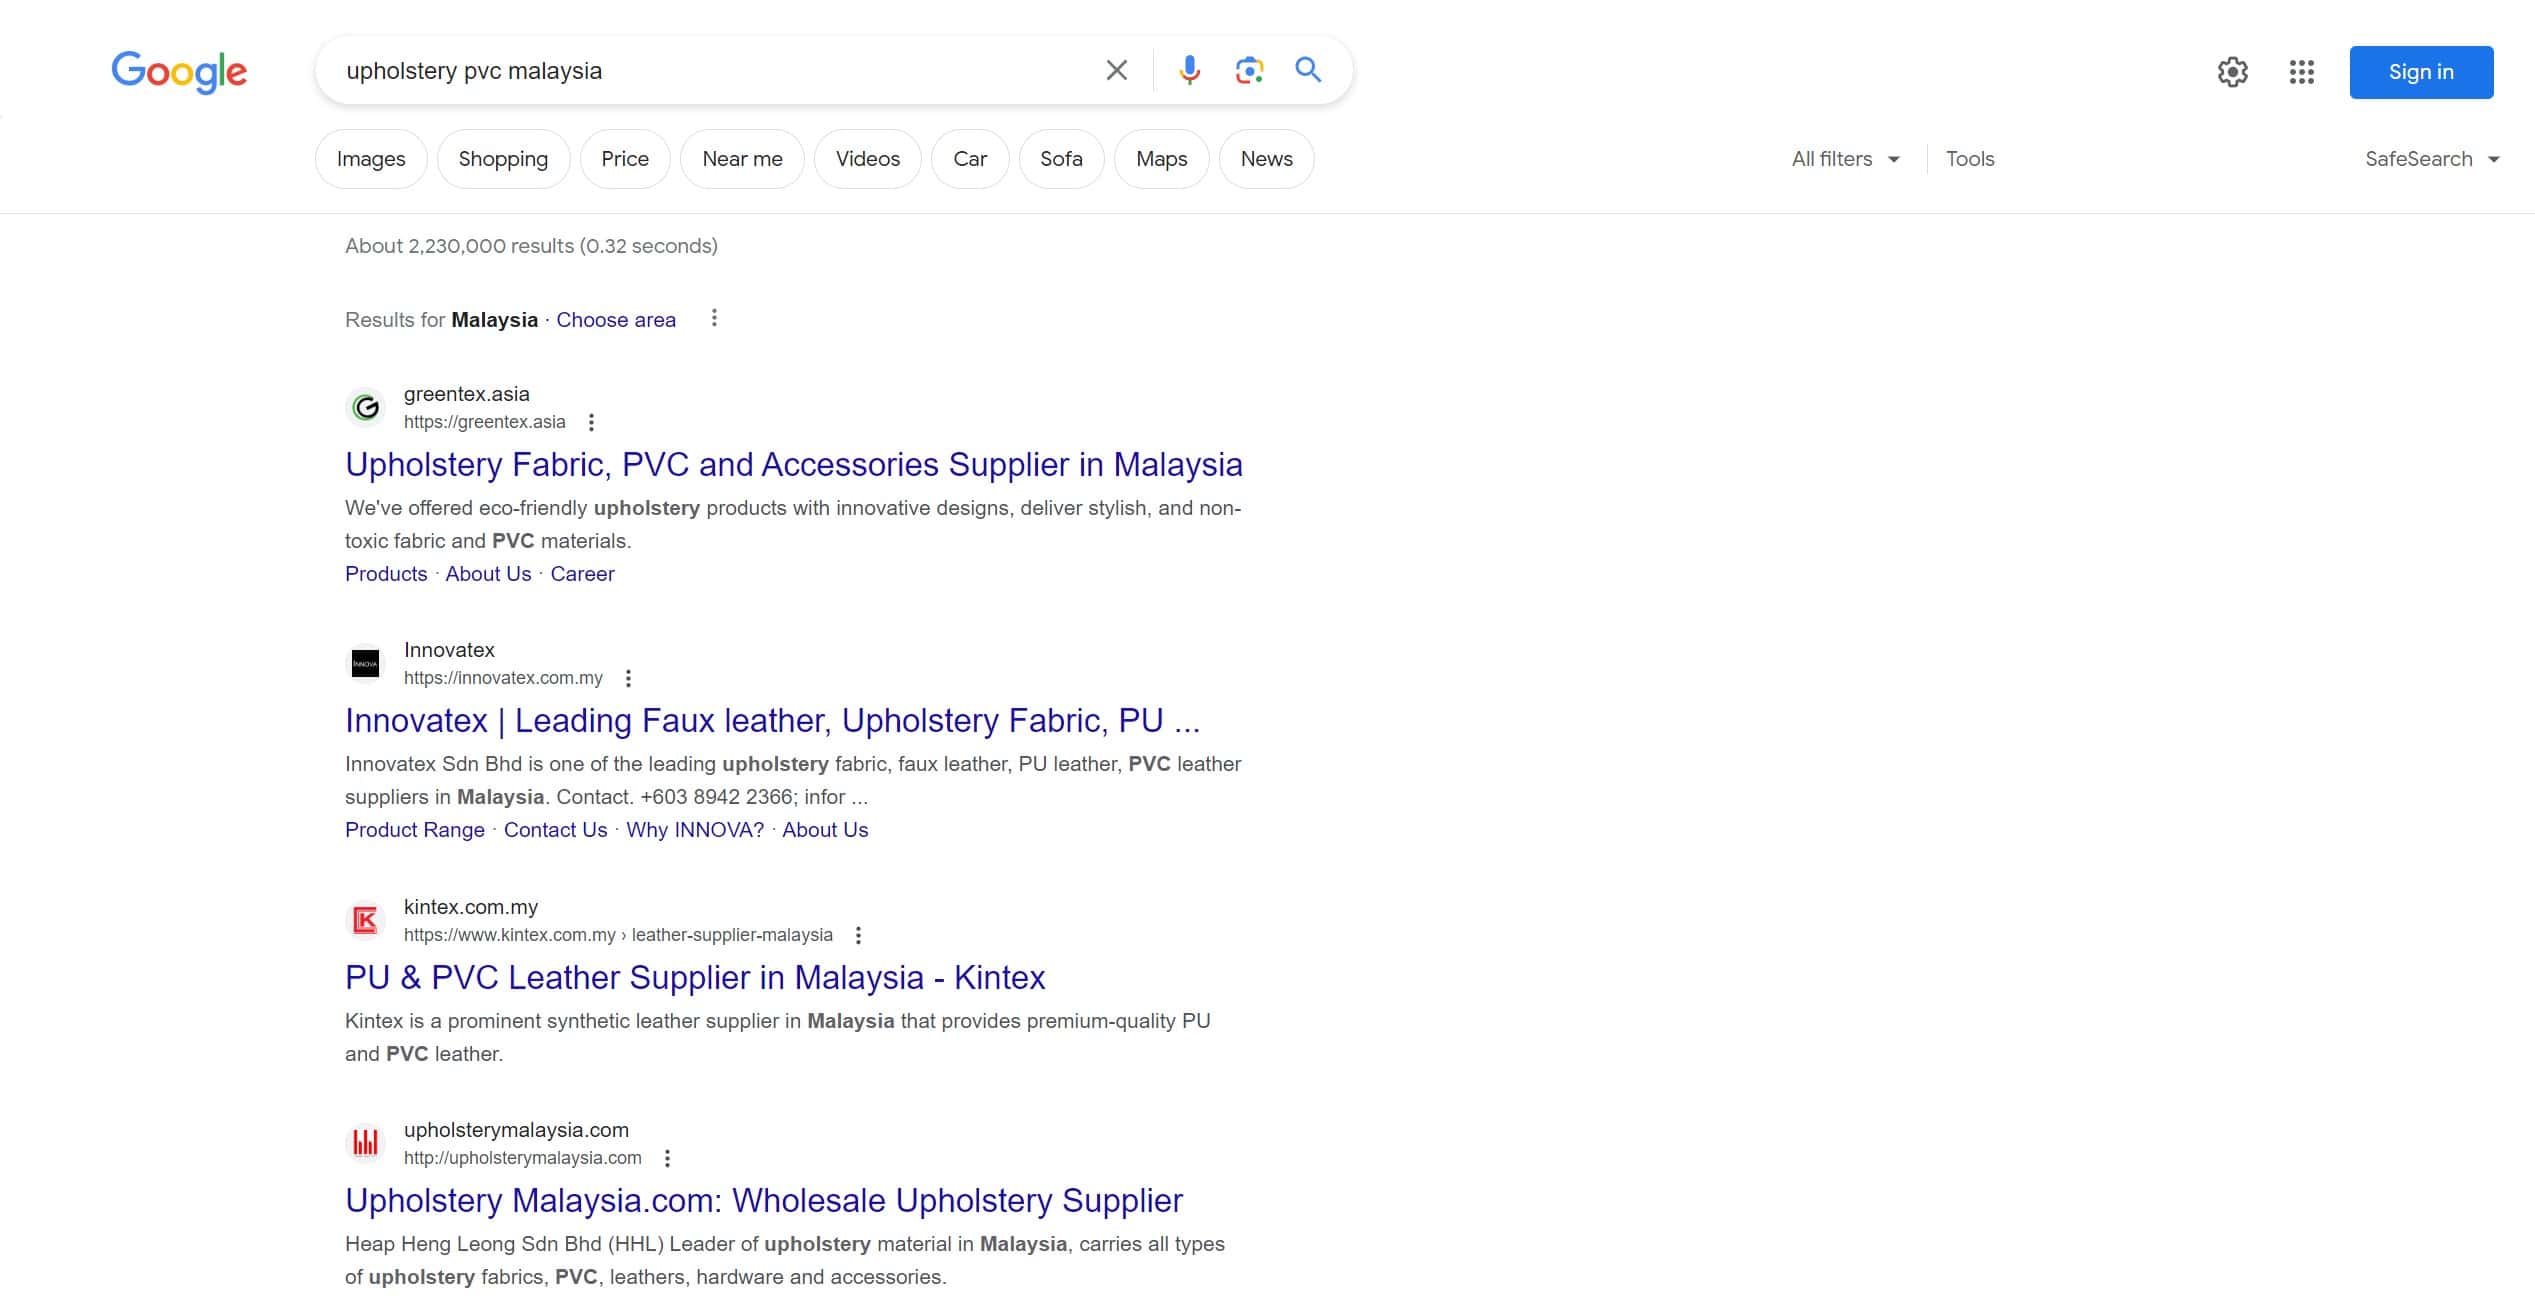2535x1314 pixels.
Task: Start voice search with microphone icon
Action: click(x=1189, y=71)
